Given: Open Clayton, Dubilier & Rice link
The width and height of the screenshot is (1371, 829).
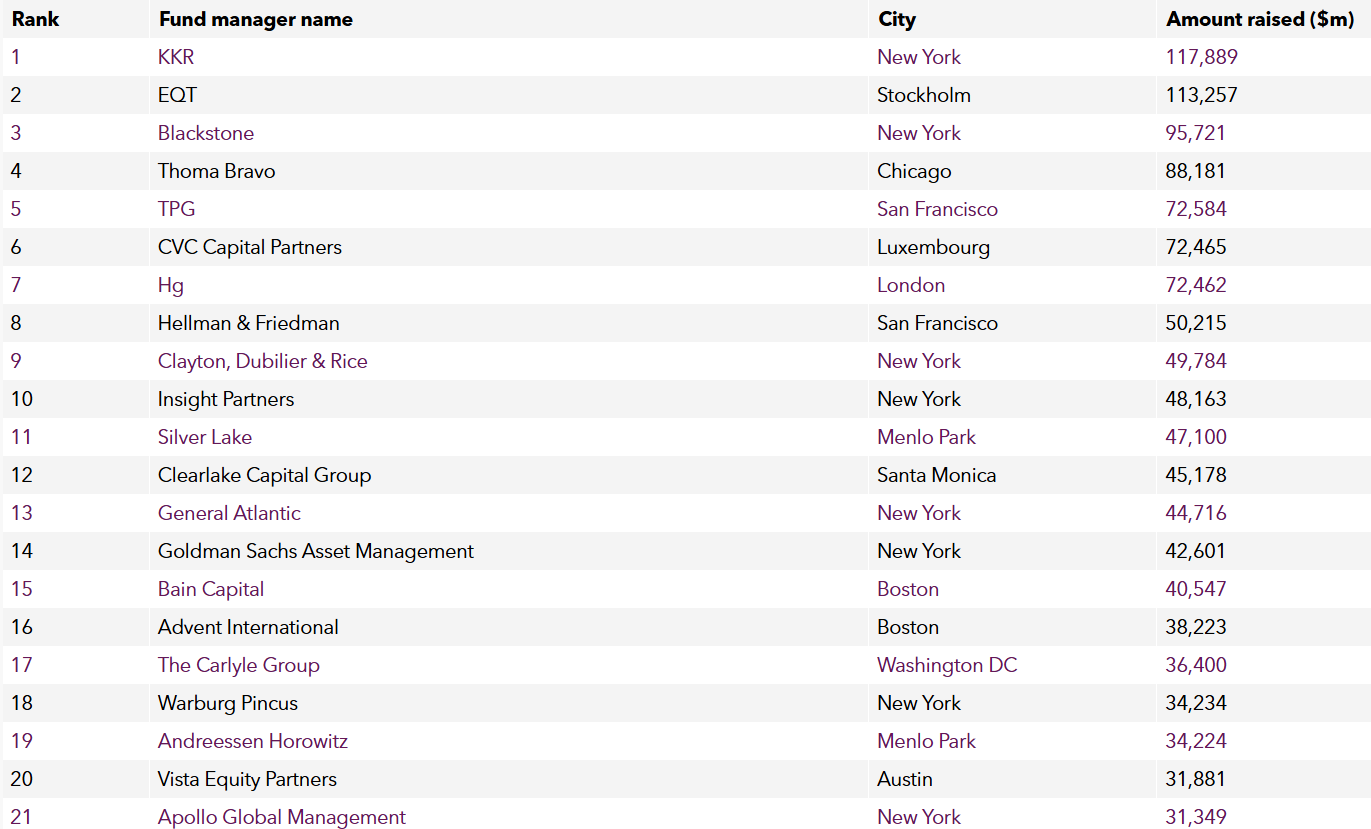Looking at the screenshot, I should pyautogui.click(x=263, y=361).
